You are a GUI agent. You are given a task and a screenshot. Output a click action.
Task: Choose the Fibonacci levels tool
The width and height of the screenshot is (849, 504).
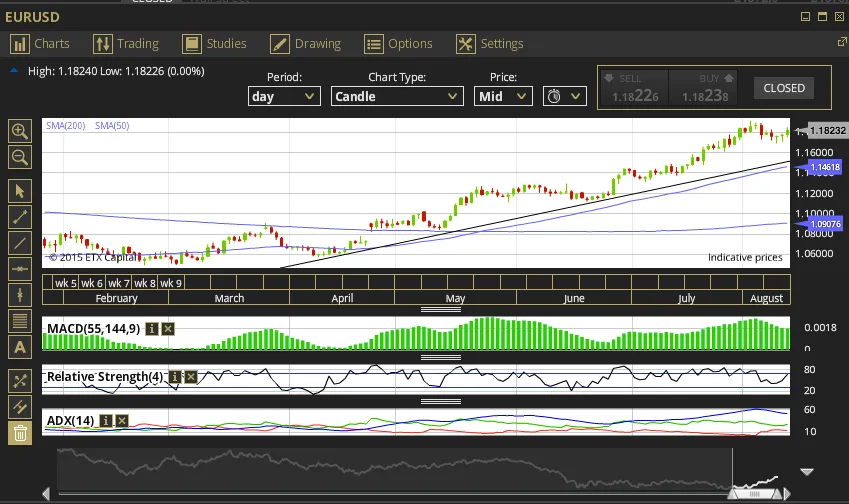click(x=20, y=321)
